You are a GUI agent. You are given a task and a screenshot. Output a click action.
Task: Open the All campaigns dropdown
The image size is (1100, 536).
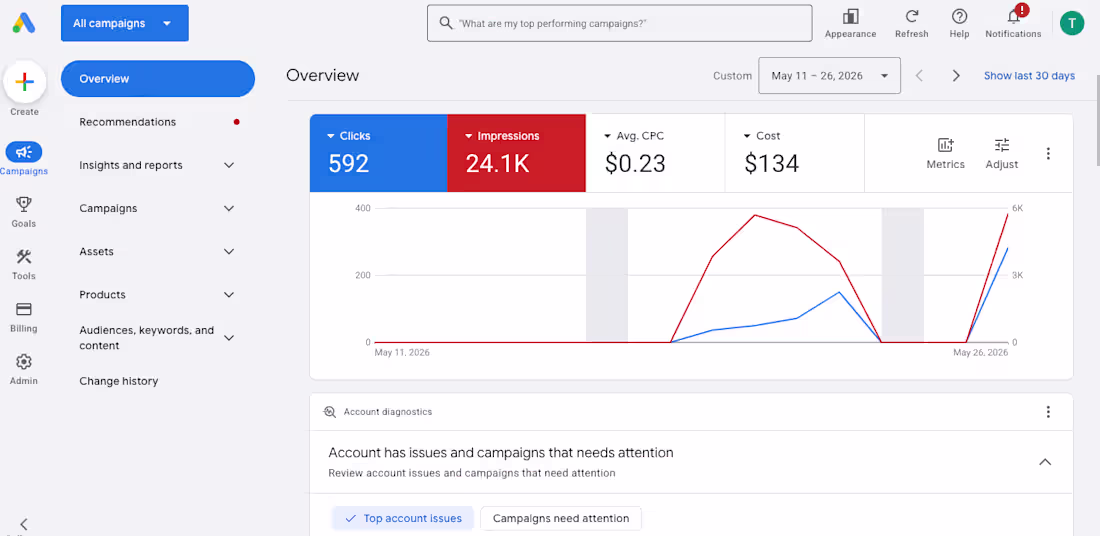pyautogui.click(x=125, y=23)
